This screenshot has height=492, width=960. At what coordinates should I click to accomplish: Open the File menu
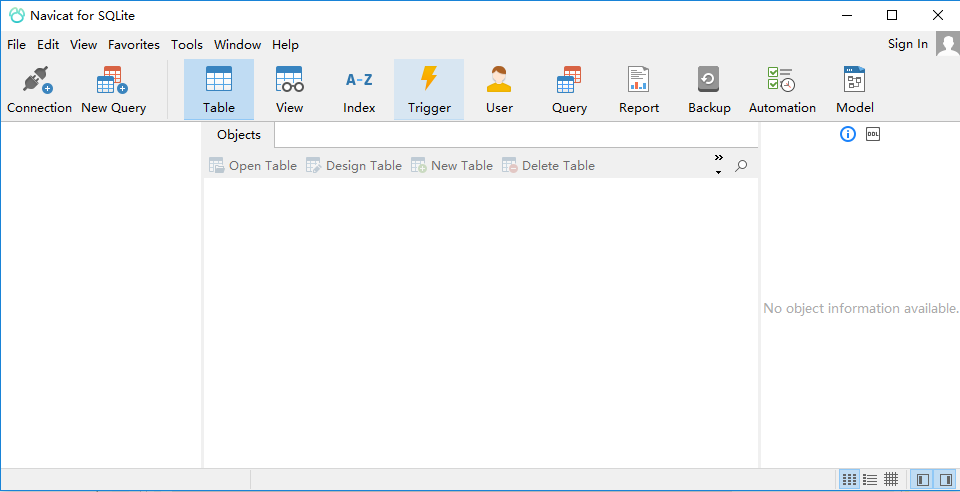(17, 45)
